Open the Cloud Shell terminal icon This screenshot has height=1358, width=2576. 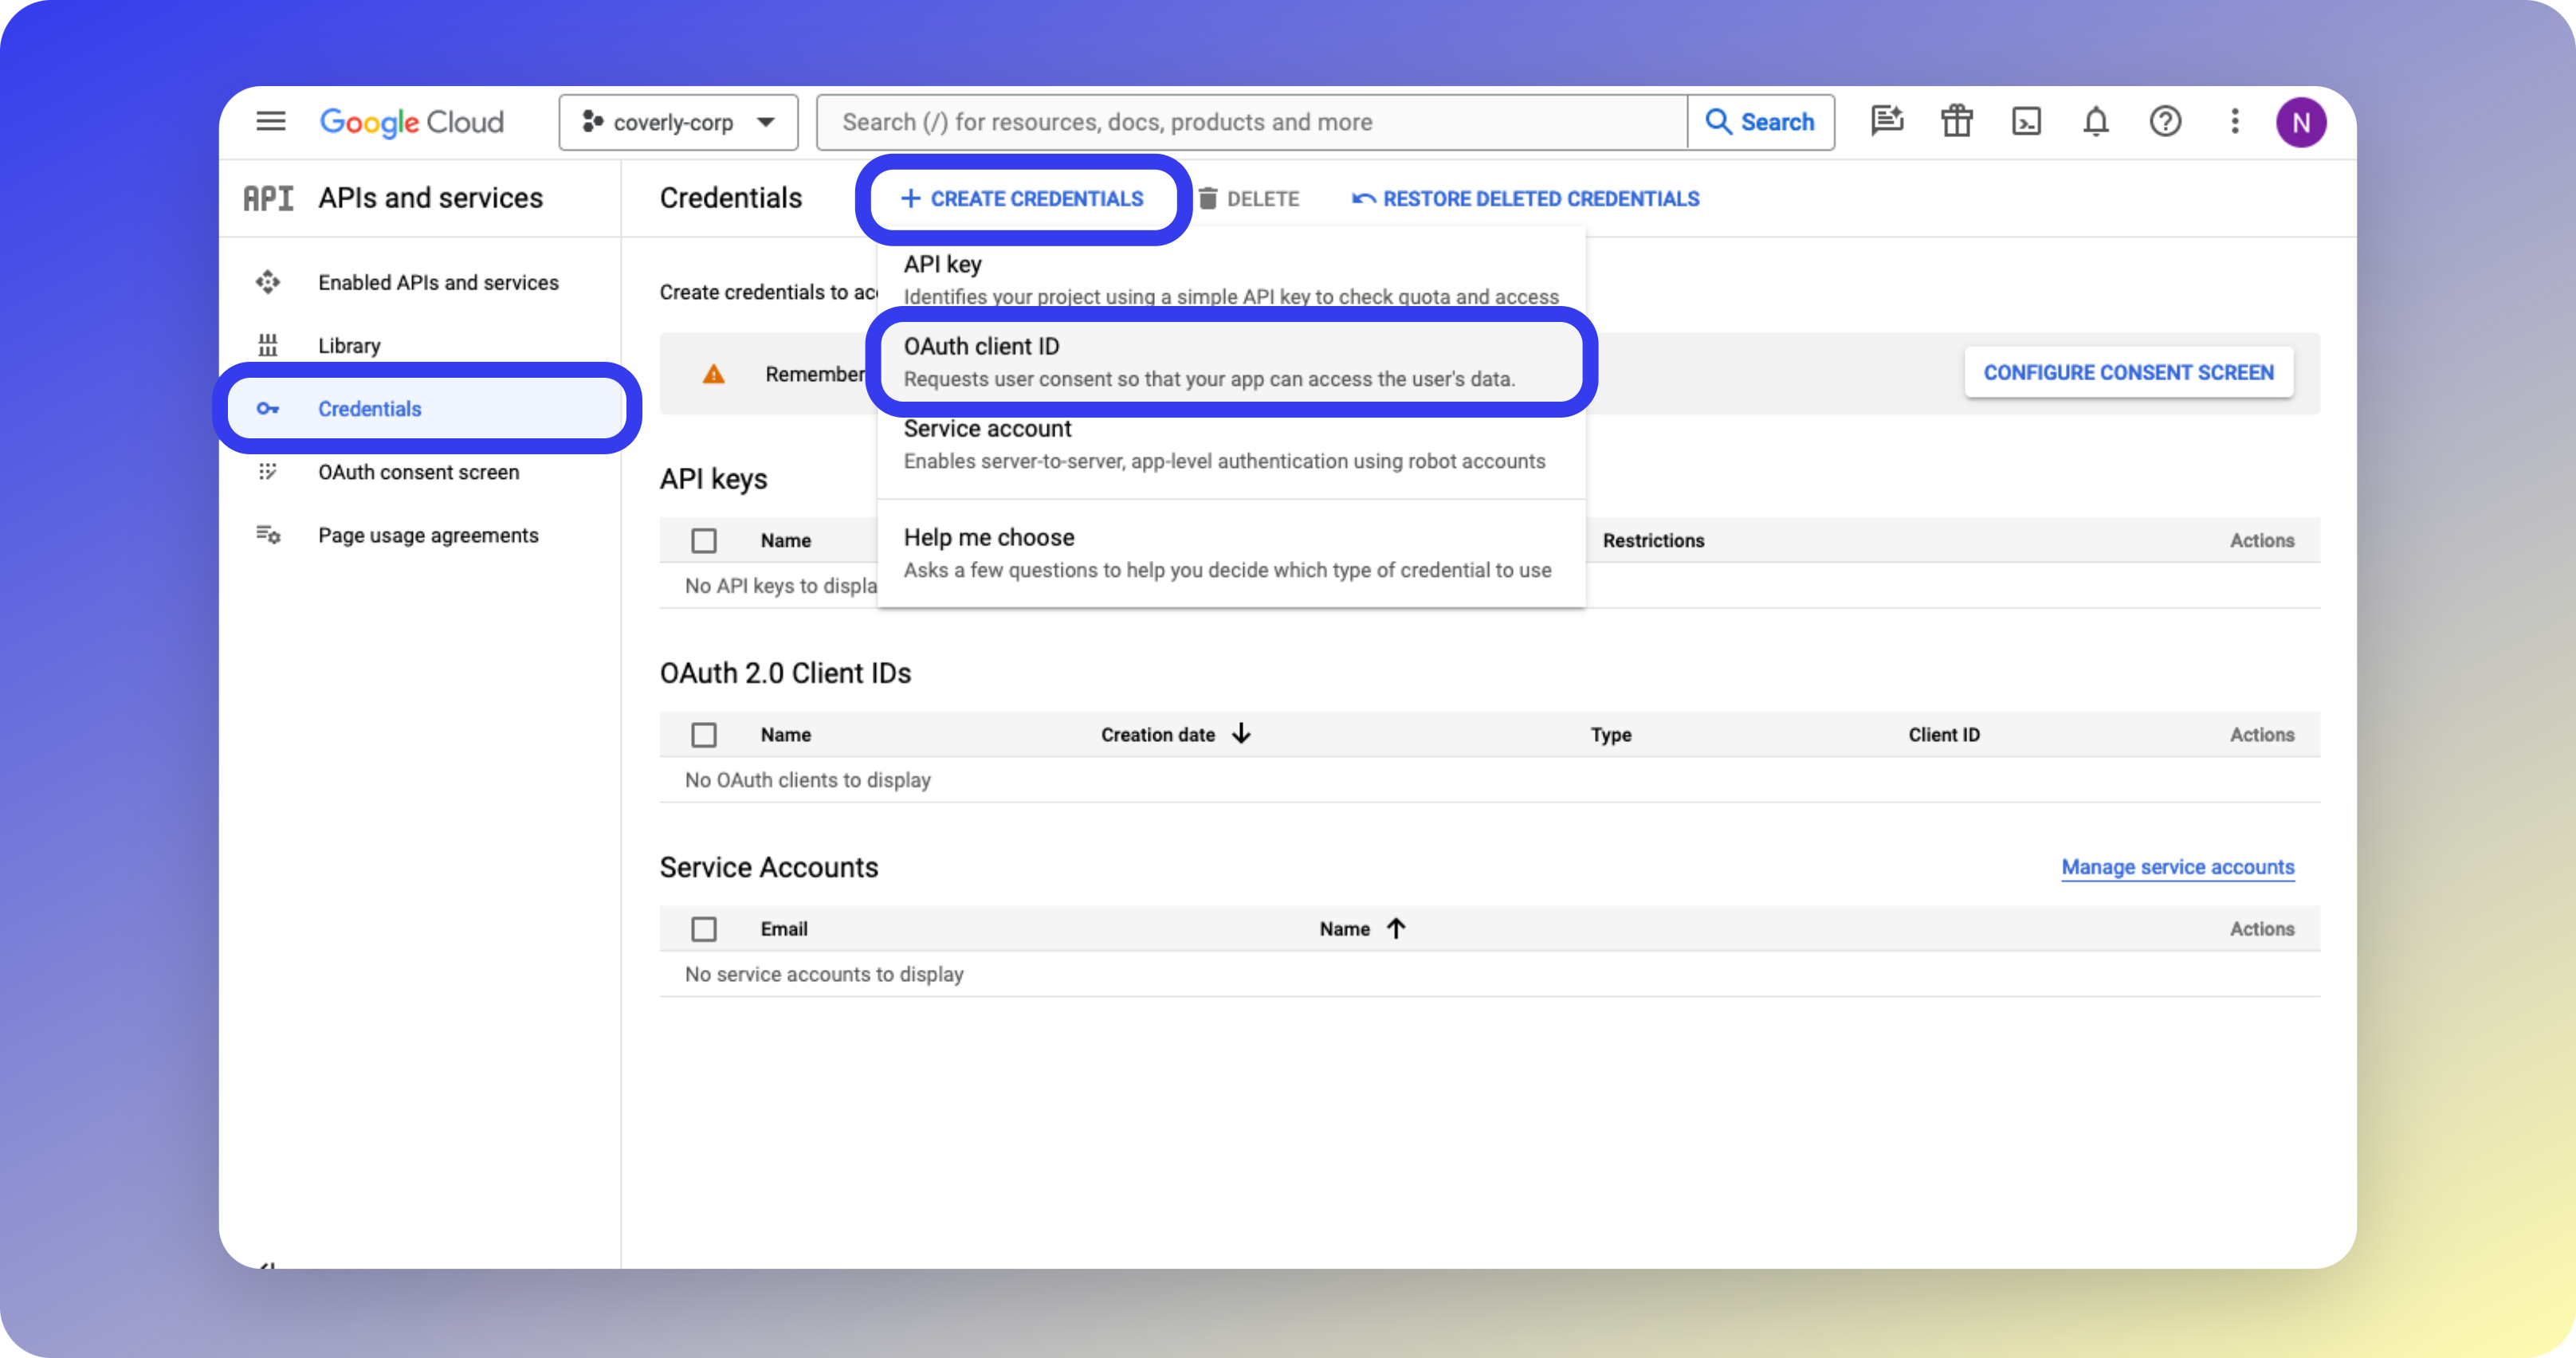click(2026, 121)
